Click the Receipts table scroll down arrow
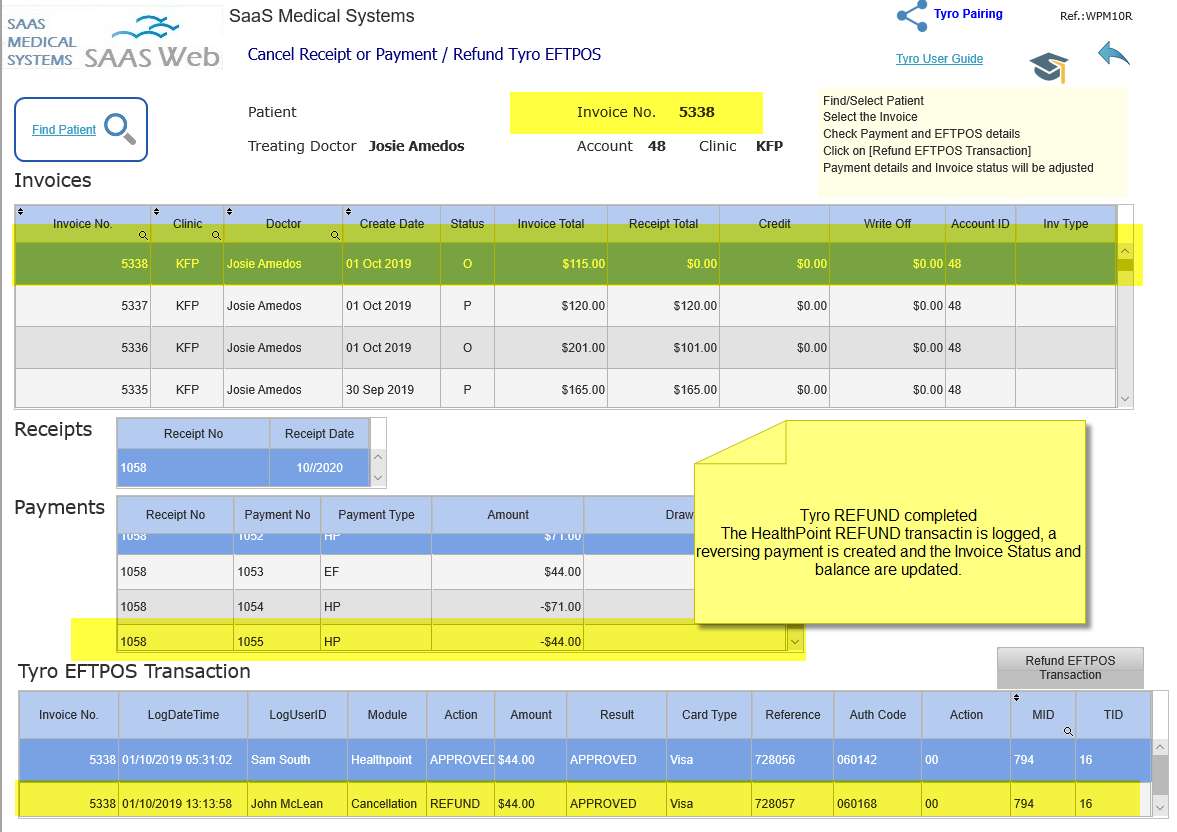 pos(378,478)
